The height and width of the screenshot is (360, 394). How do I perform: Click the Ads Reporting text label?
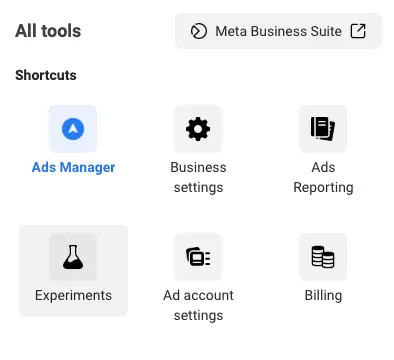pyautogui.click(x=323, y=177)
